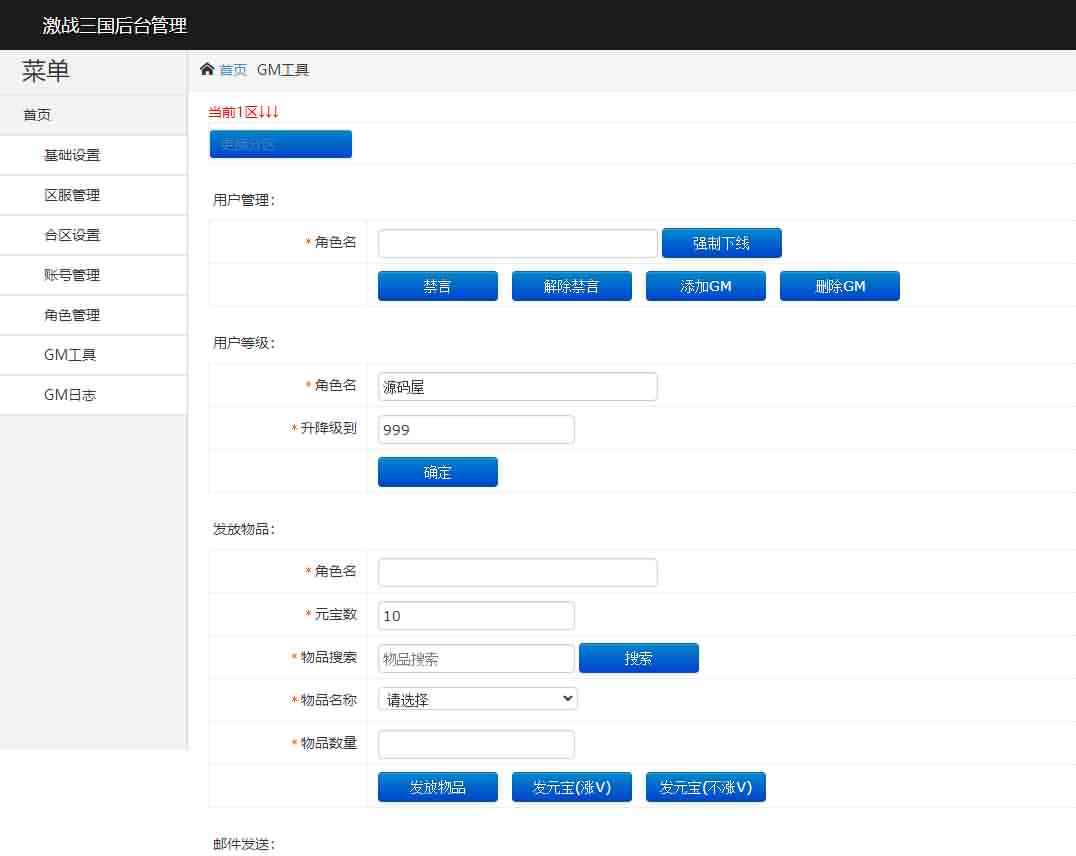Select 区服管理 from sidebar
This screenshot has width=1076, height=856.
point(72,195)
